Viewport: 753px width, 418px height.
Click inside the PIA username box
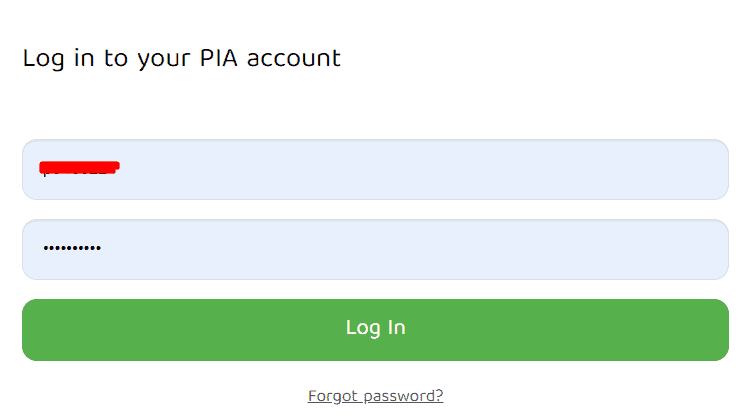click(375, 170)
